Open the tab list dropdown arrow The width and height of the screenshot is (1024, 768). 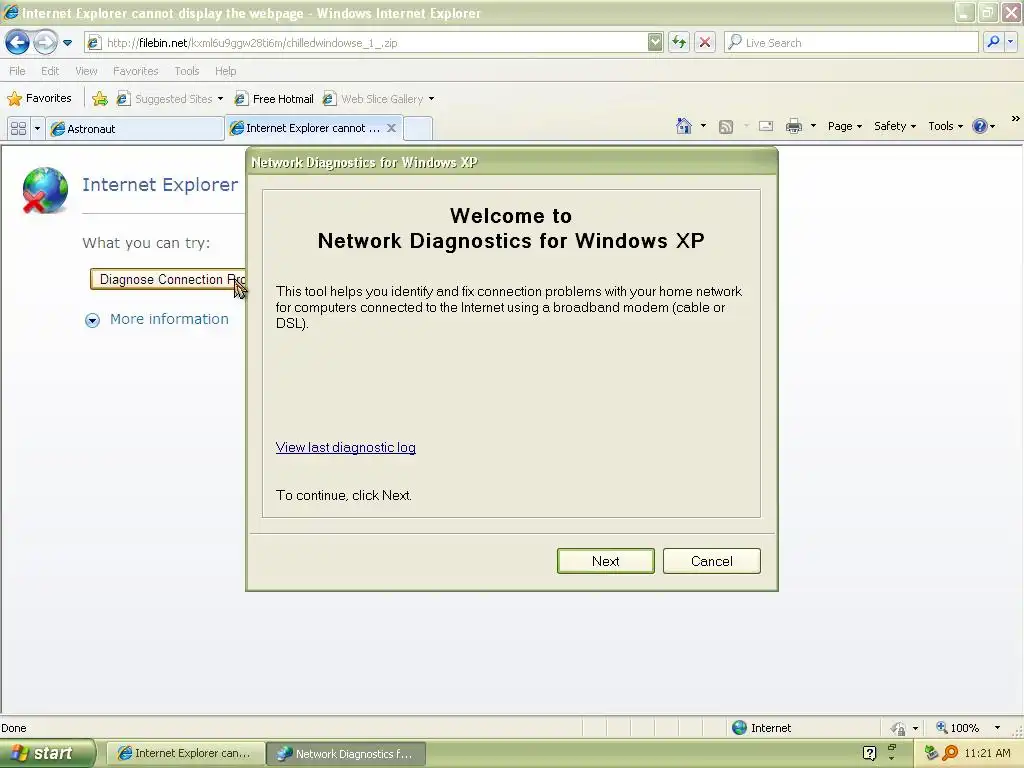(x=37, y=128)
